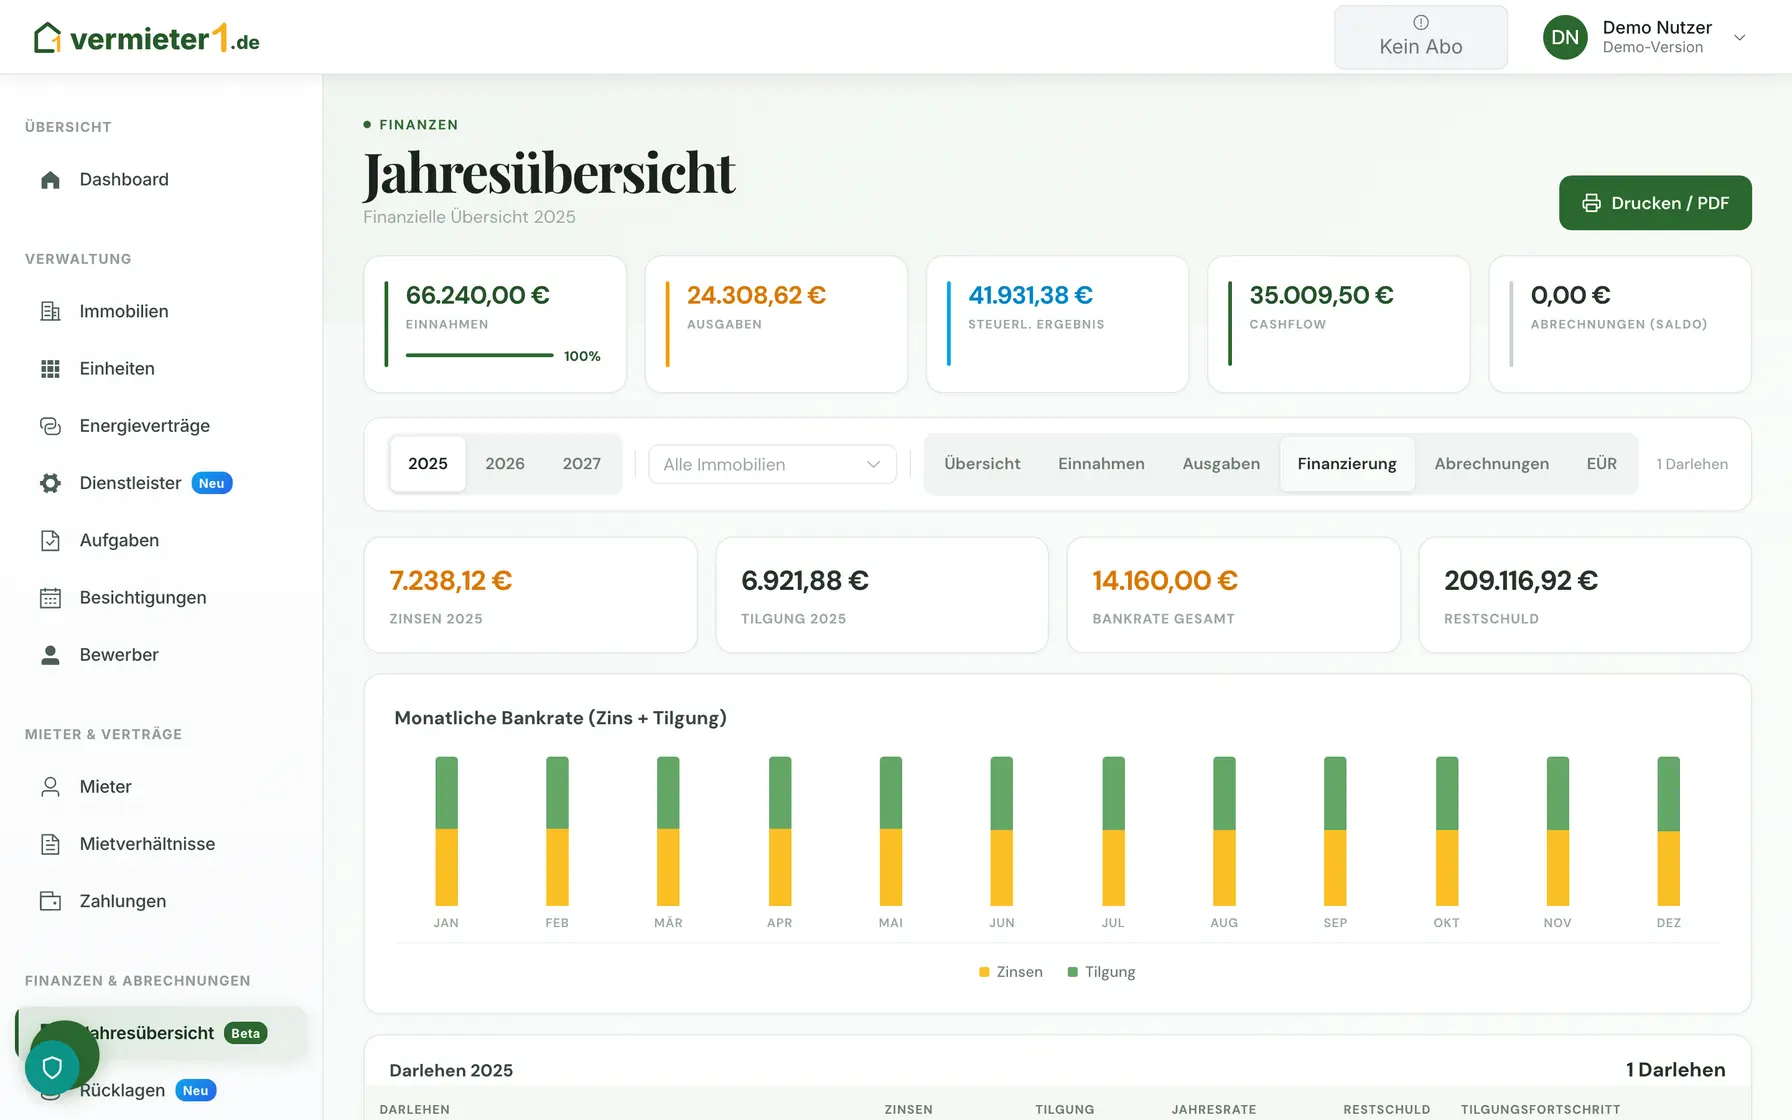Screen dimensions: 1792x1120
Task: Click the JAN bar in the chart
Action: click(446, 831)
